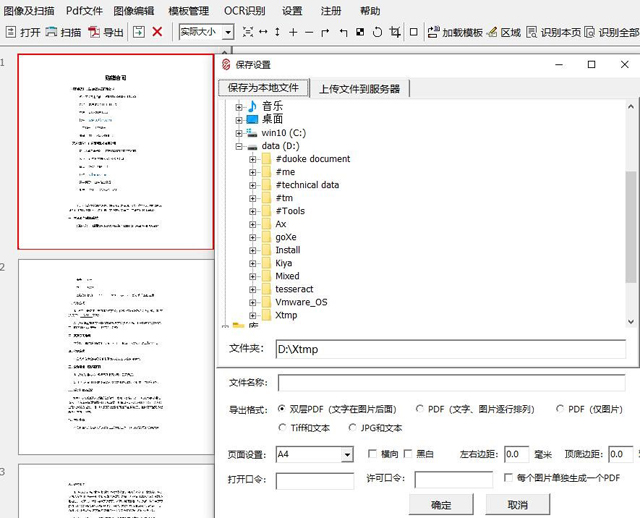640x518 pixels.
Task: Select 双层PDF export format radio button
Action: tap(282, 409)
